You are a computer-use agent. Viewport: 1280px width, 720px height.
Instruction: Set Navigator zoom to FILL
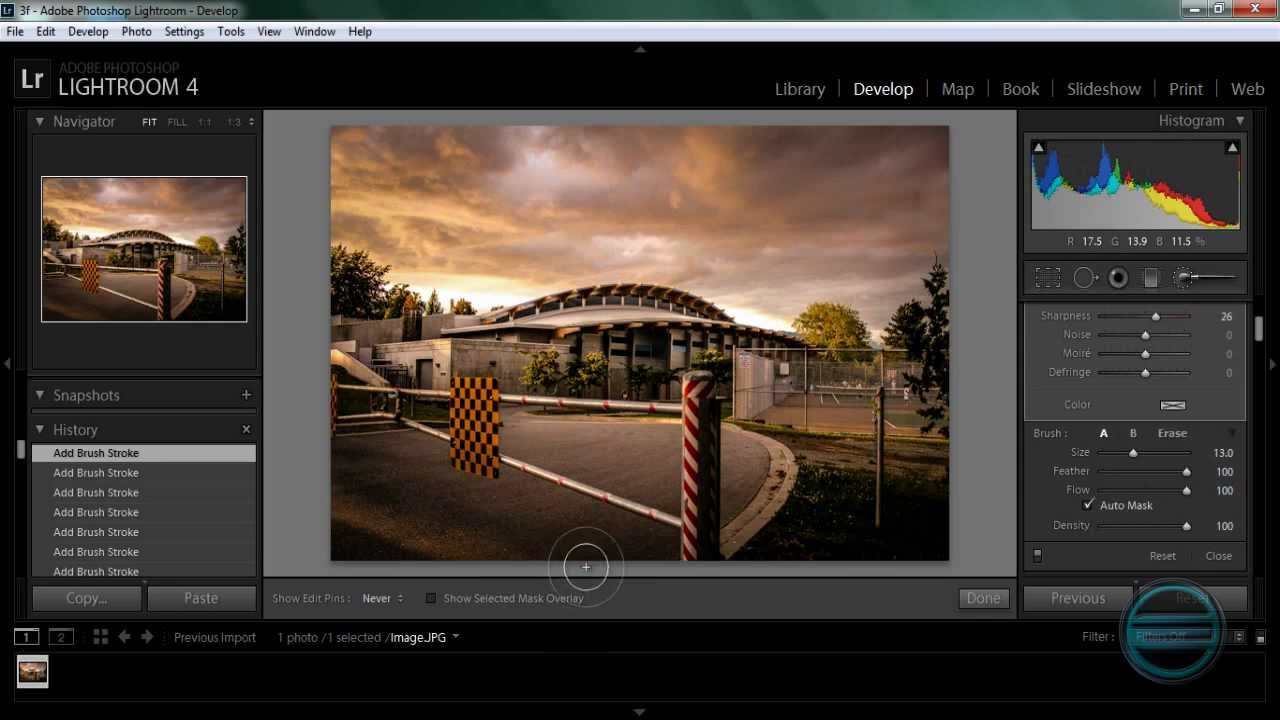pos(177,122)
